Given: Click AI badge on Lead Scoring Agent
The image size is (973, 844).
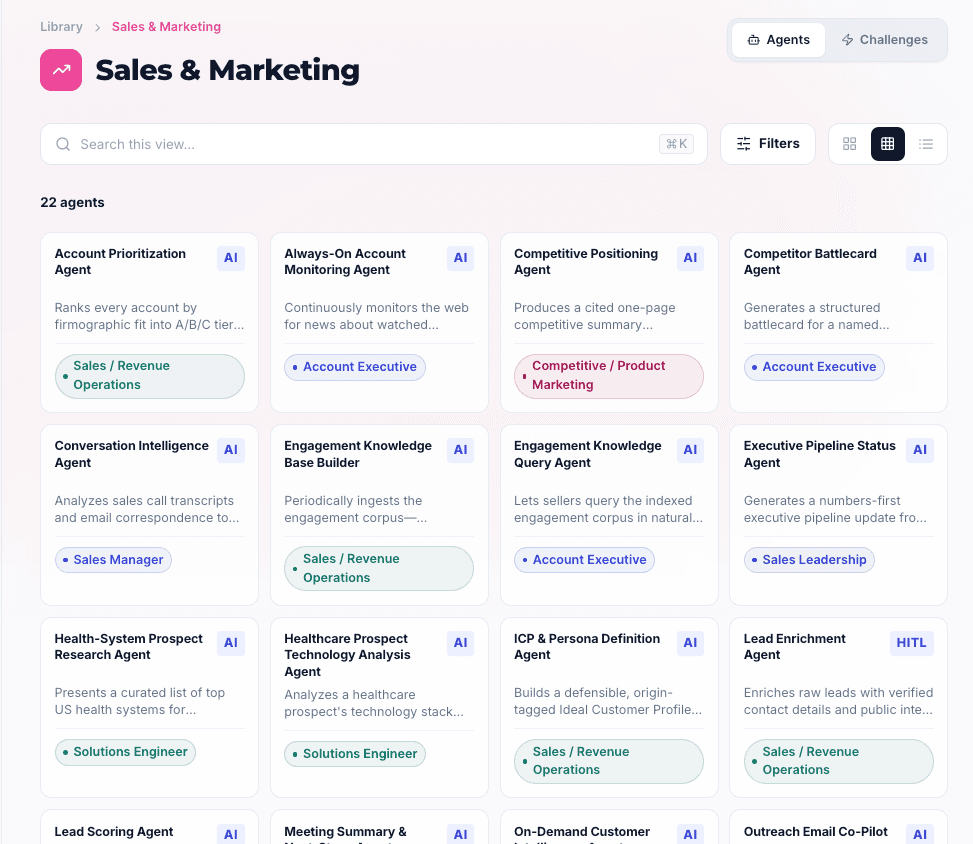Looking at the screenshot, I should [x=231, y=834].
